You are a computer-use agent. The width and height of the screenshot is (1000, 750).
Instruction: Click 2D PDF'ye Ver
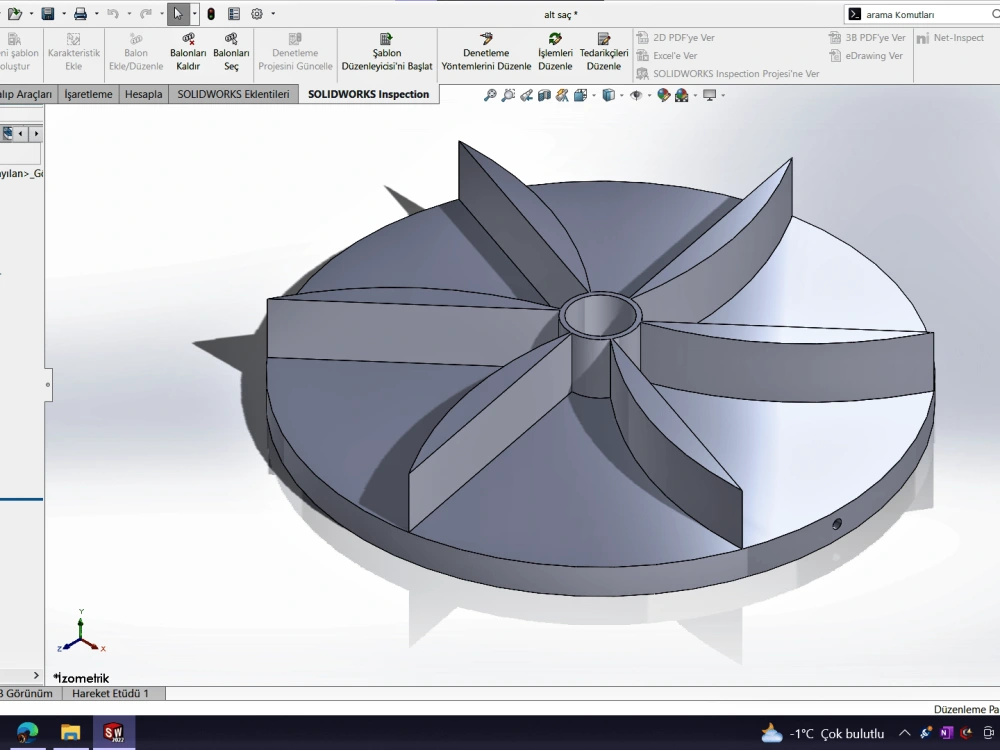676,38
